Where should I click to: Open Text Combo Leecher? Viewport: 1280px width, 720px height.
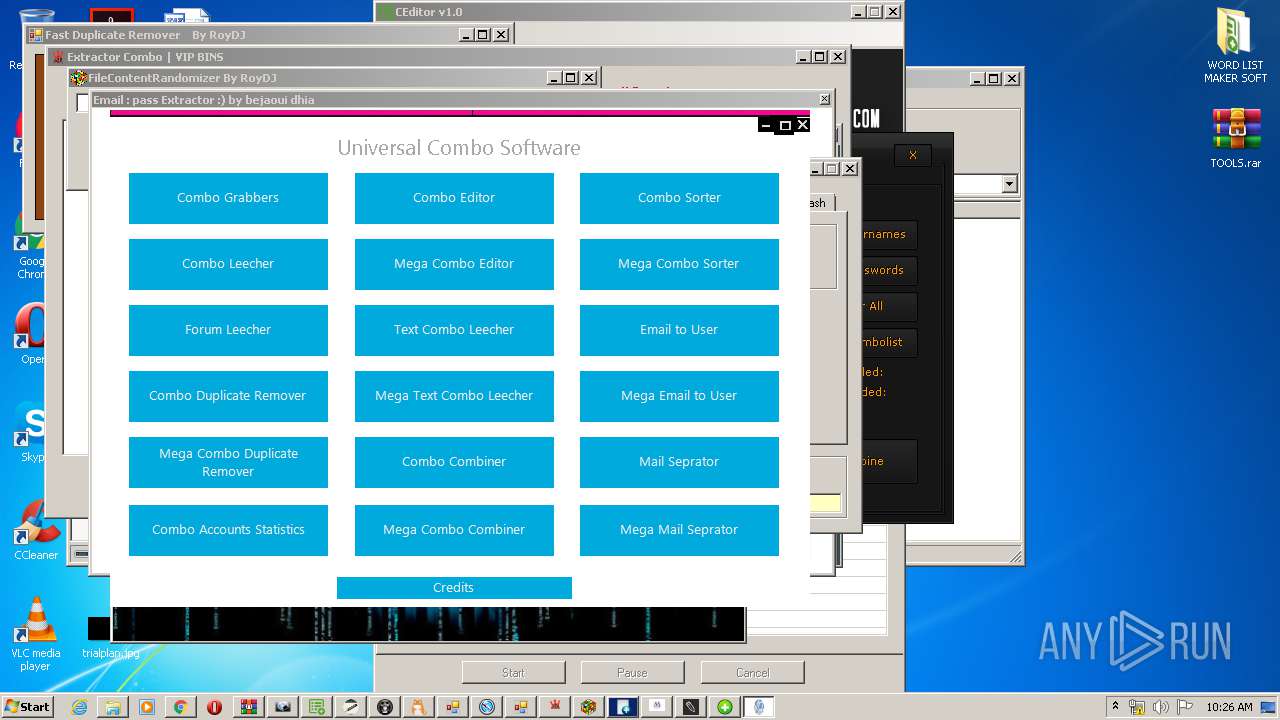pos(454,330)
